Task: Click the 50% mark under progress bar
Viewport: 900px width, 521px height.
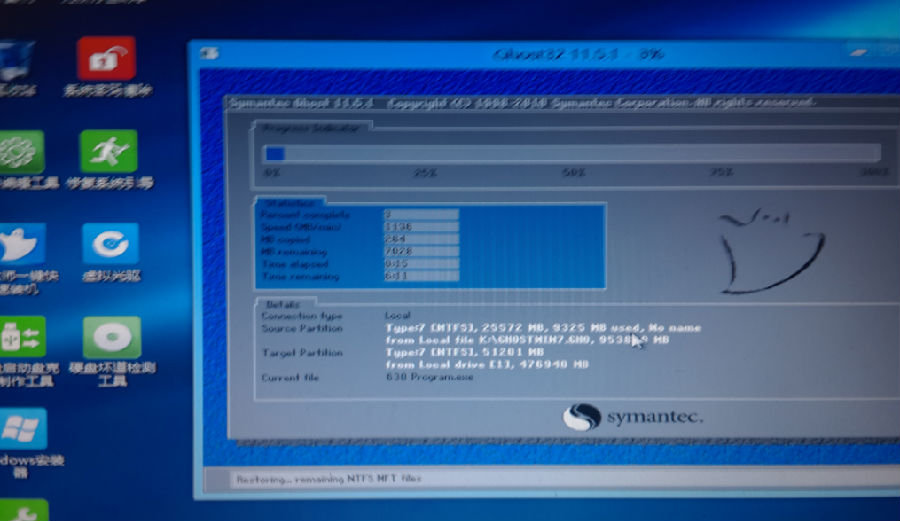Action: pos(573,173)
